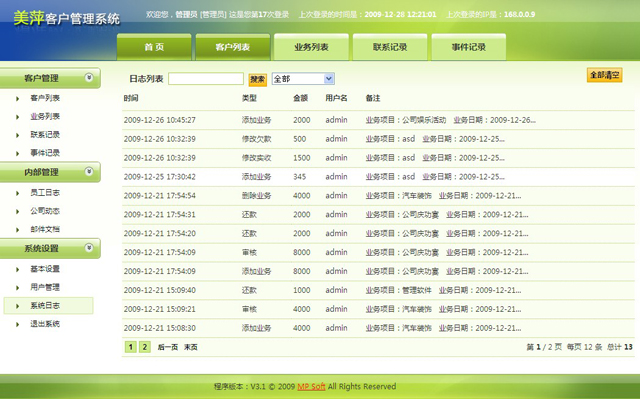
Task: Click the 日志列表 search input field
Action: click(206, 79)
